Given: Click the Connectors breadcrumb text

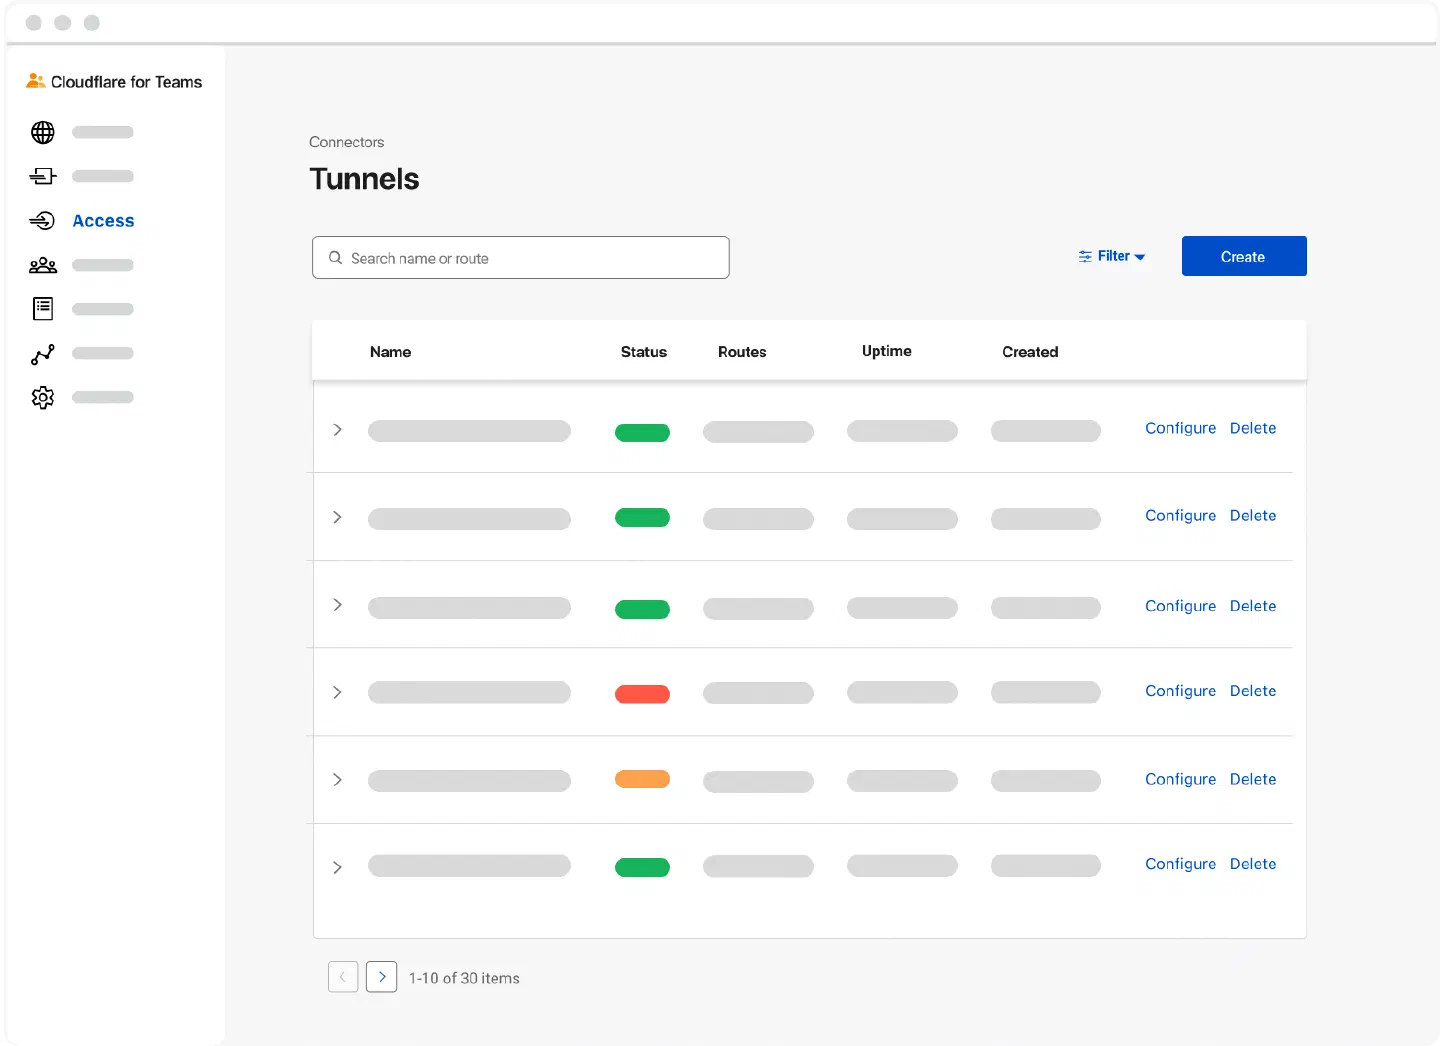Looking at the screenshot, I should click(346, 142).
